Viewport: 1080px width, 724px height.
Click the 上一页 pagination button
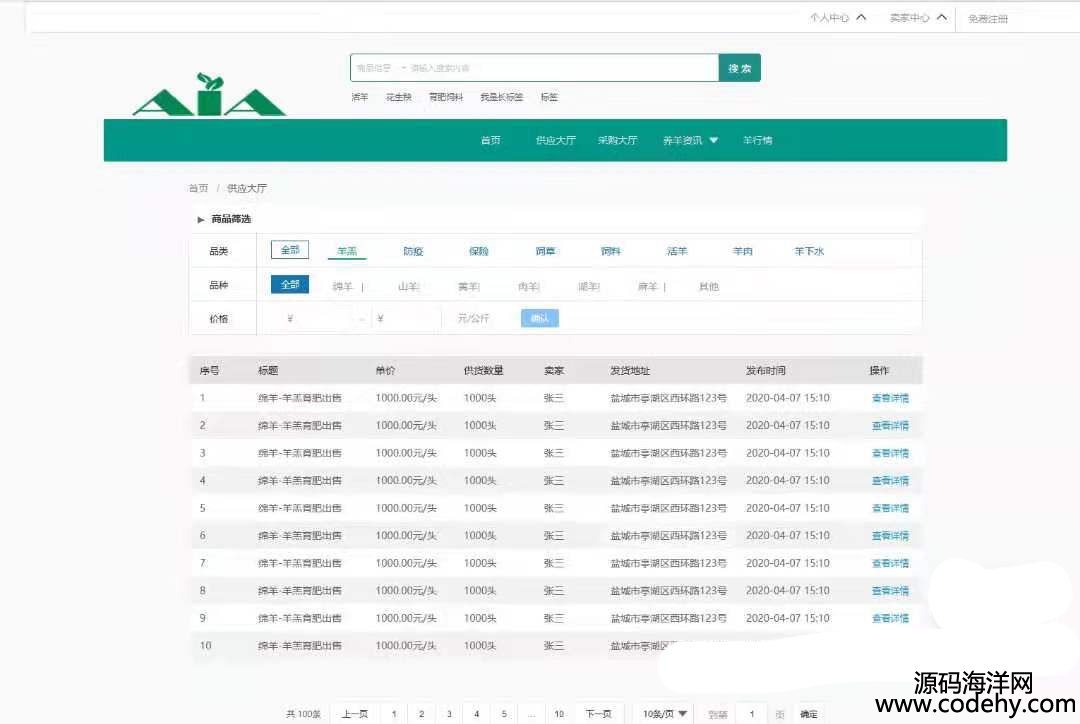[355, 714]
